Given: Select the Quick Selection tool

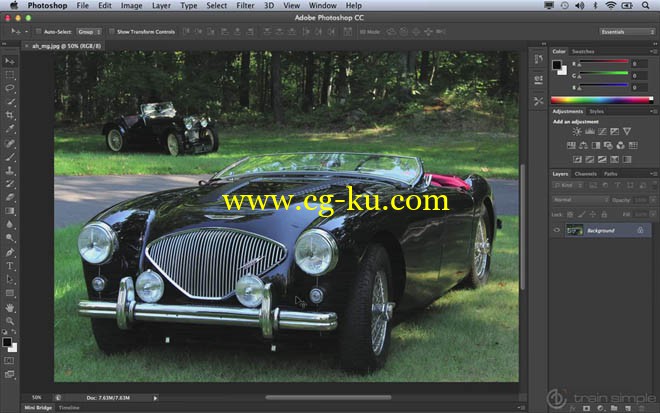Looking at the screenshot, I should pos(10,102).
